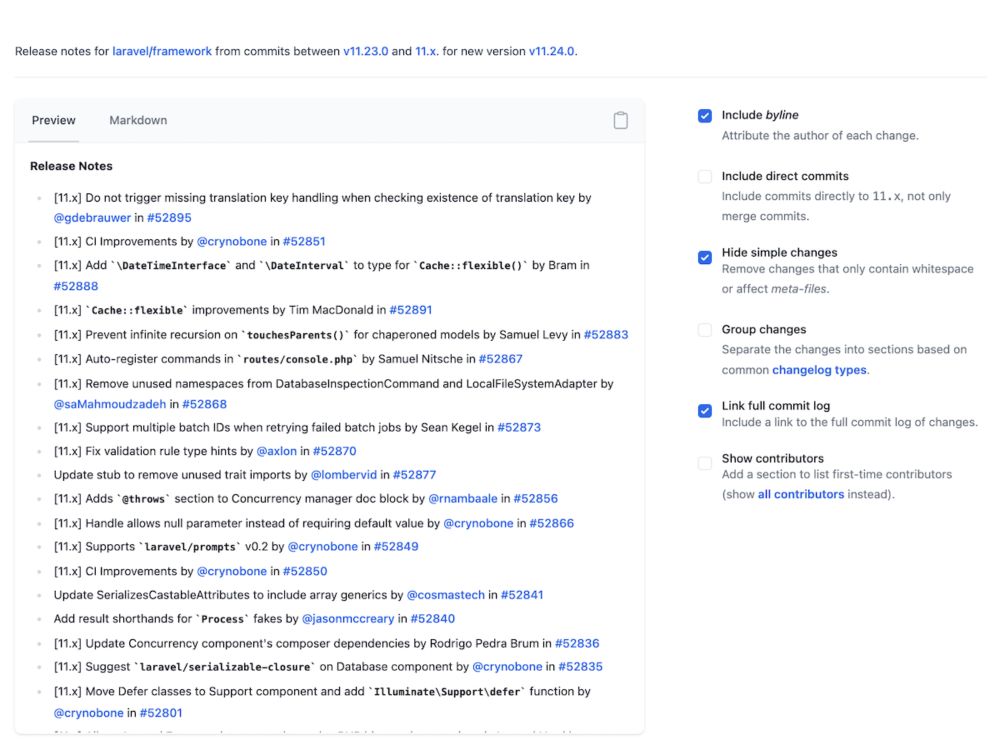Open pull request #52840

pos(432,618)
